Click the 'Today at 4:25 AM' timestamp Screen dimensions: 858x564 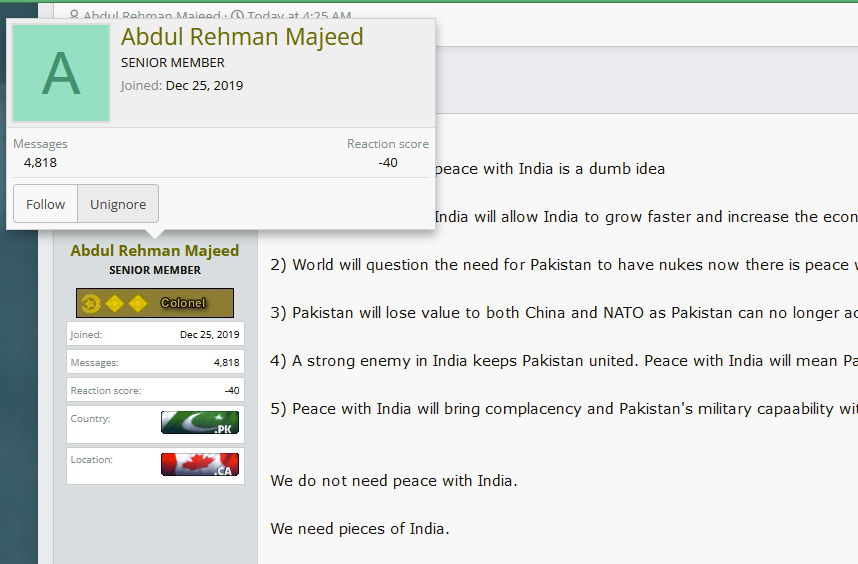coord(299,15)
